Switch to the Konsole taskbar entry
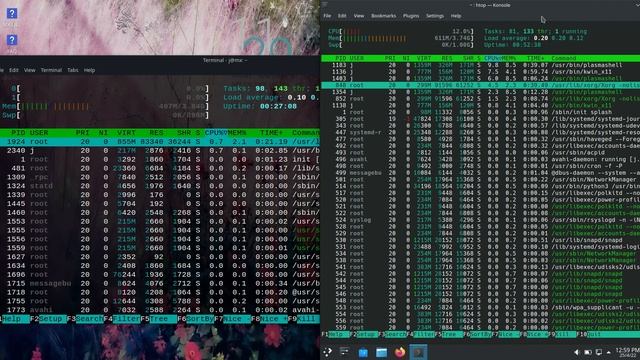This screenshot has width=640, height=360. [x=418, y=352]
